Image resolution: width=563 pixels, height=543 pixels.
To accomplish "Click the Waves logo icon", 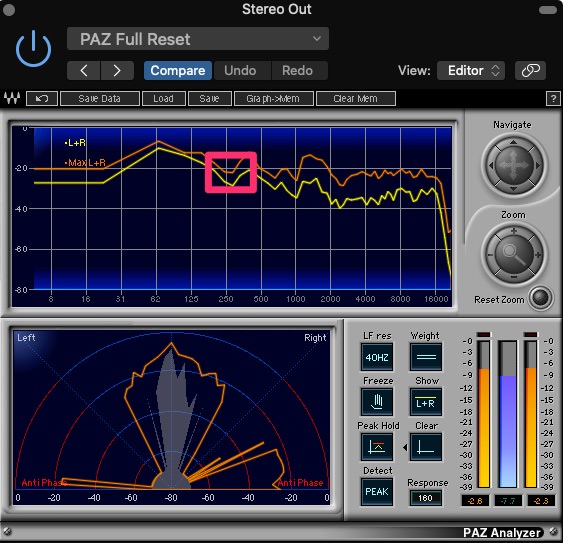I will [x=11, y=98].
